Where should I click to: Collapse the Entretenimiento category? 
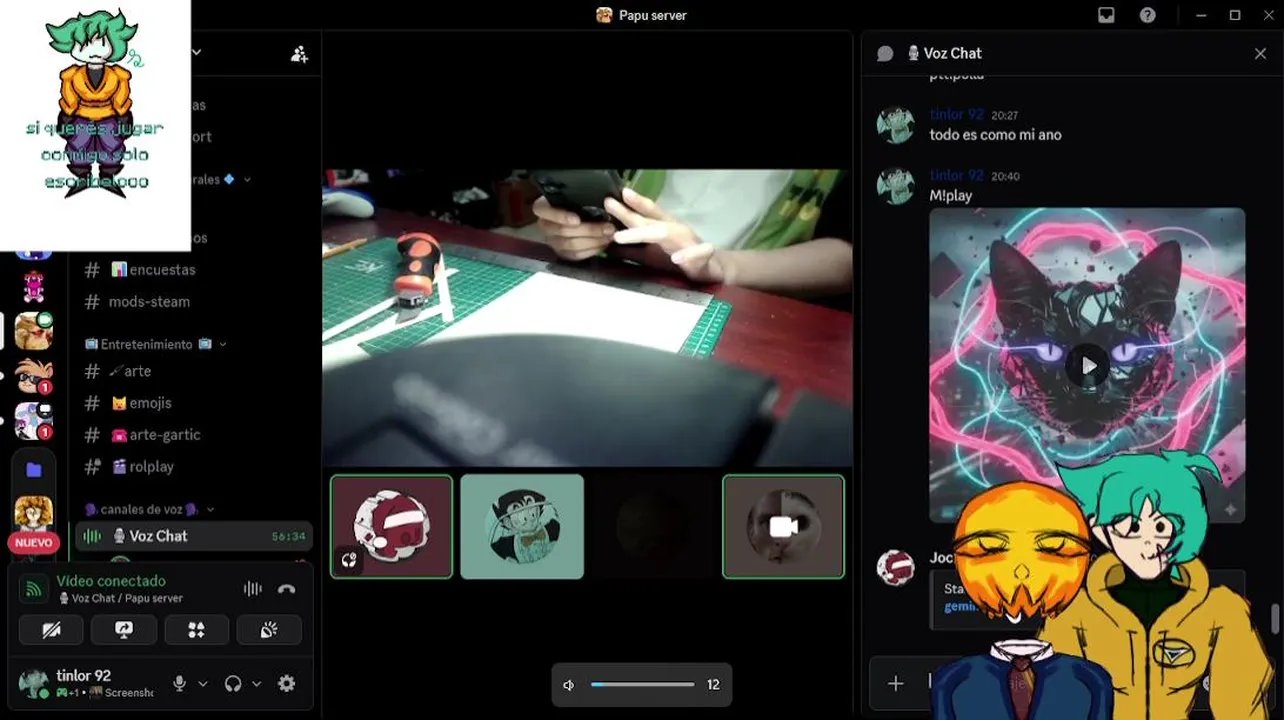coord(155,344)
